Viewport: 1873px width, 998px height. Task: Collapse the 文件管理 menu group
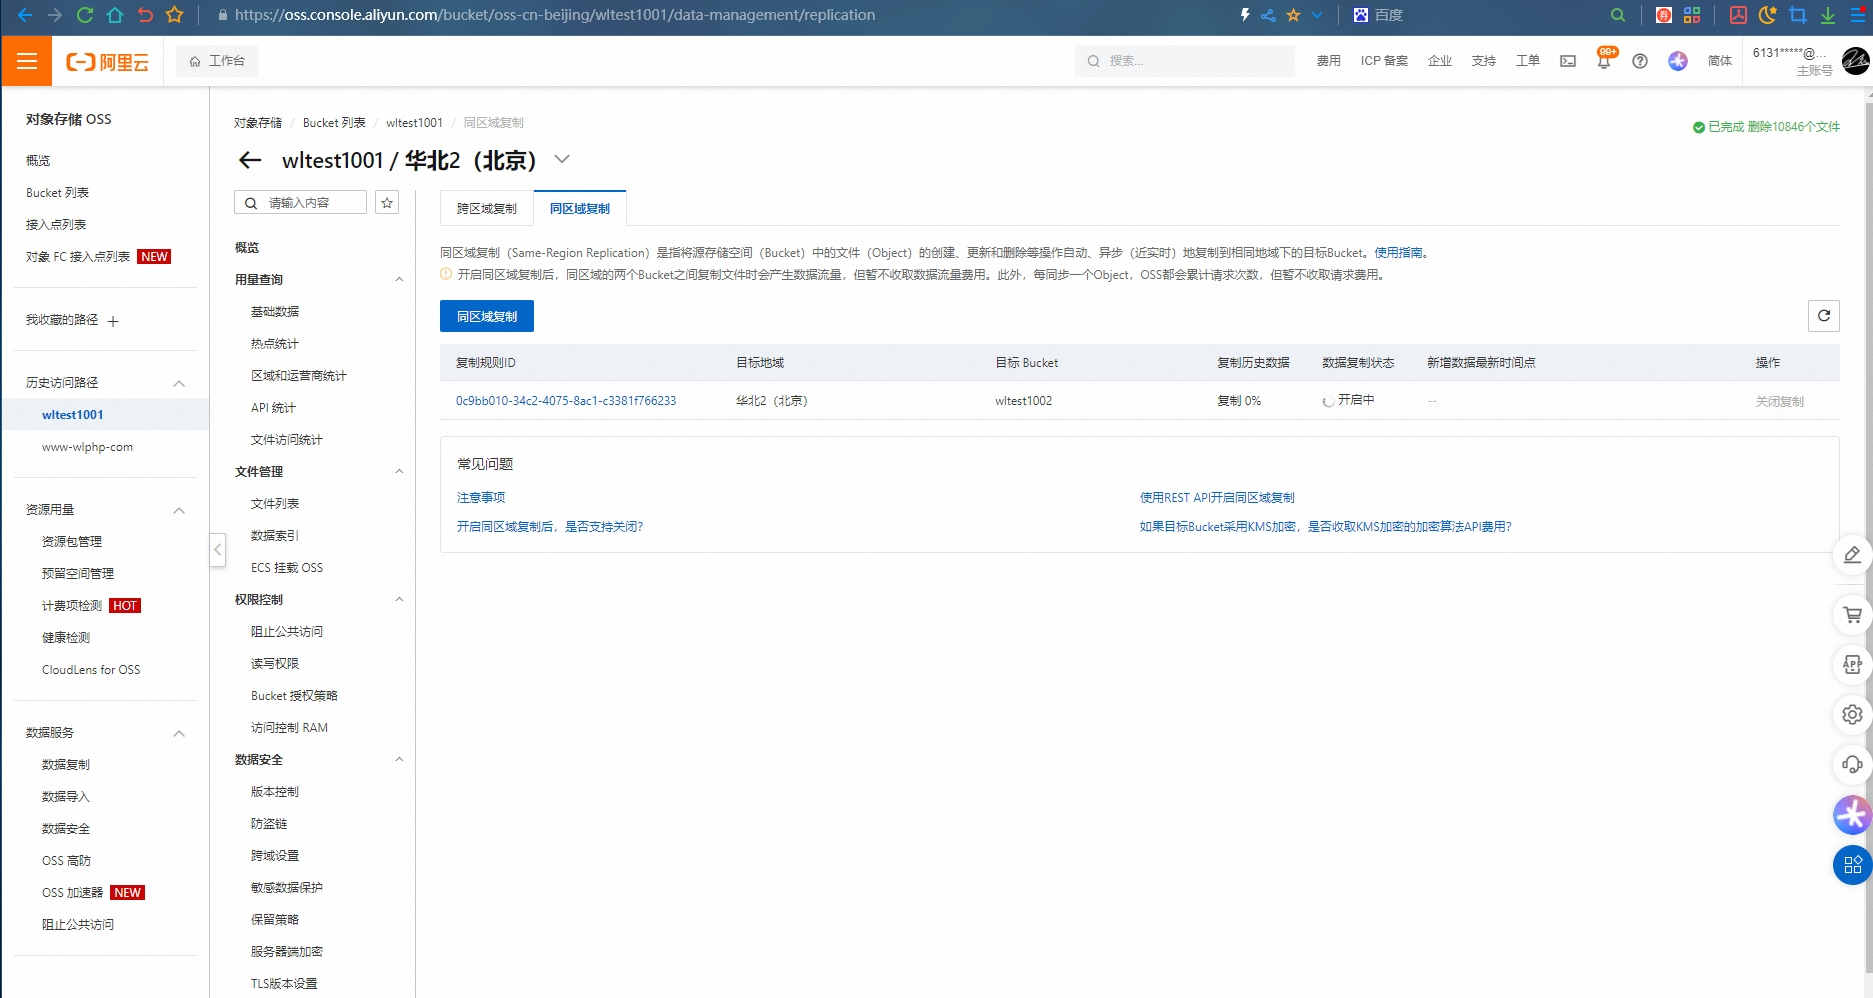399,472
